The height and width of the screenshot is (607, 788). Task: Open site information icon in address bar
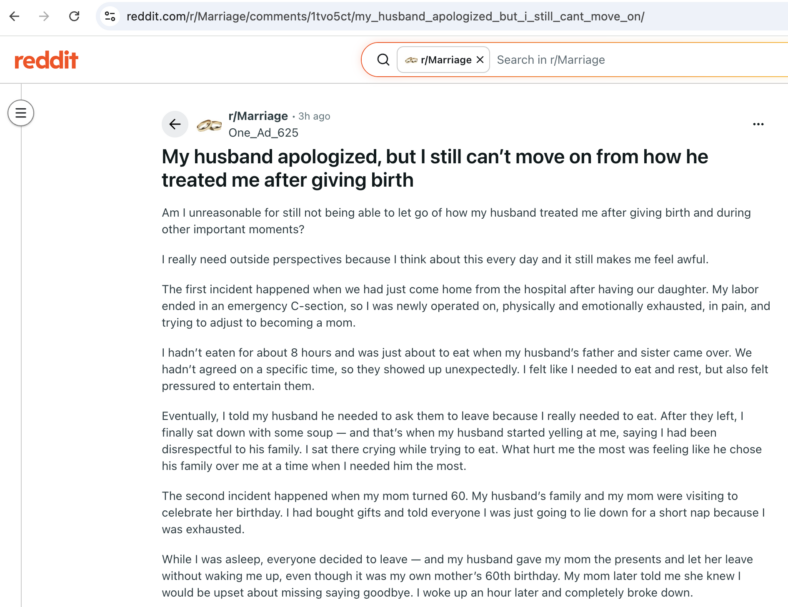click(x=110, y=17)
